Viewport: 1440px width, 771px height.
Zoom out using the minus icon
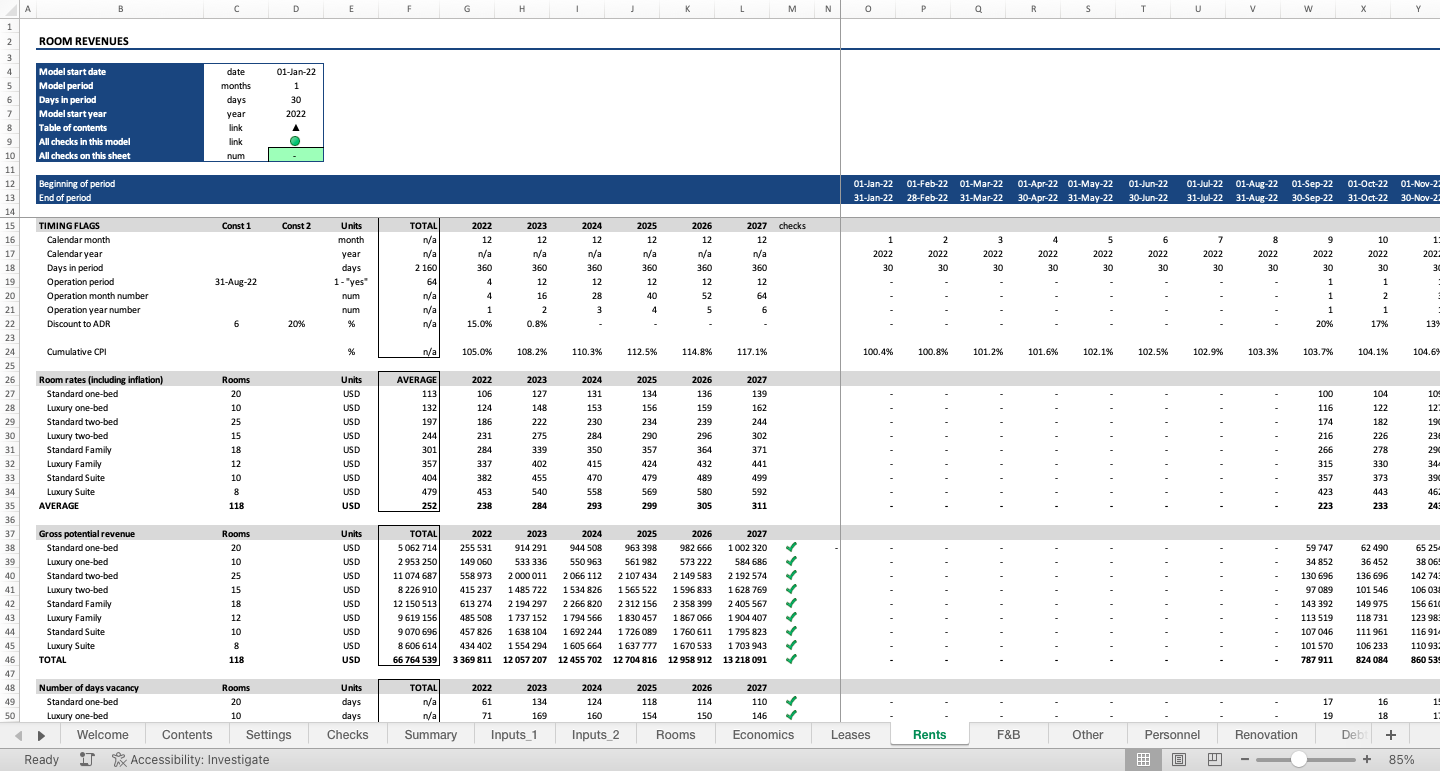(x=1246, y=759)
